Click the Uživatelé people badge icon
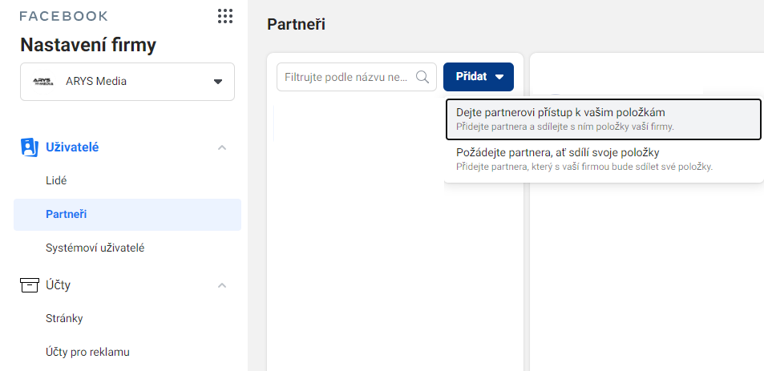The height and width of the screenshot is (374, 764). 29,147
